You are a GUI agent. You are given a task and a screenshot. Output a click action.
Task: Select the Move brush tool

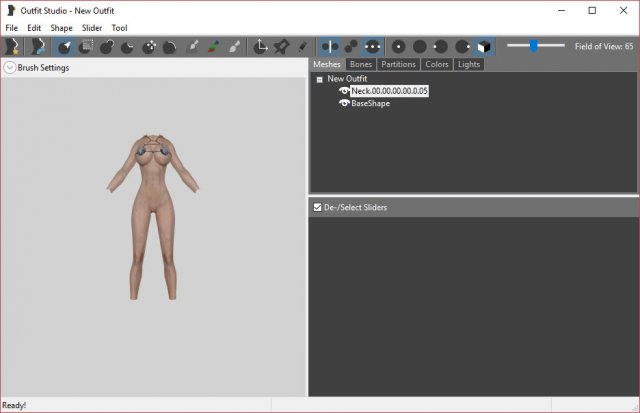click(149, 46)
